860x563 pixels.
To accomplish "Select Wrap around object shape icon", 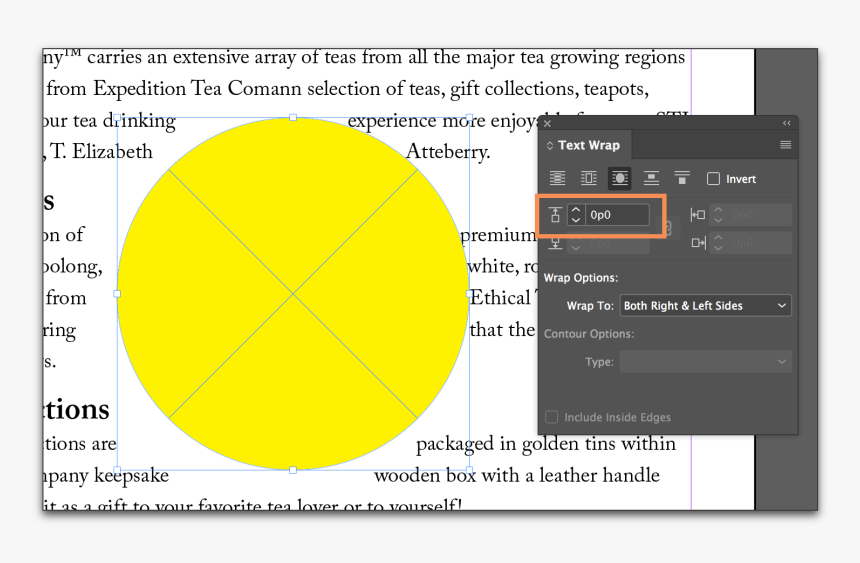I will (620, 178).
